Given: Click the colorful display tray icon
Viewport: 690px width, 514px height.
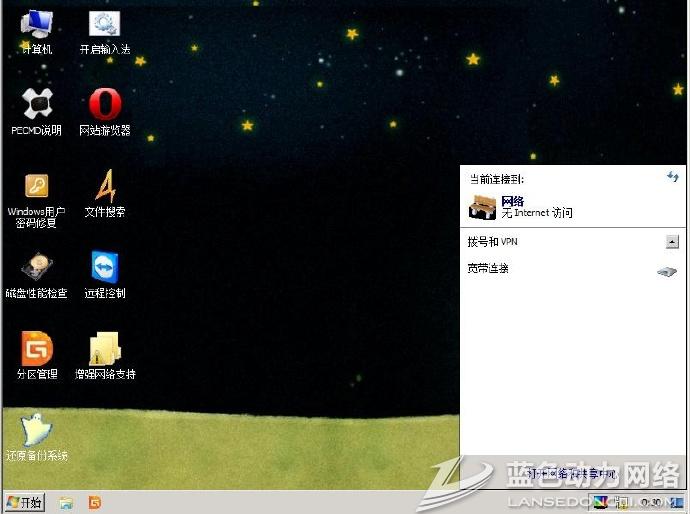Looking at the screenshot, I should click(601, 502).
